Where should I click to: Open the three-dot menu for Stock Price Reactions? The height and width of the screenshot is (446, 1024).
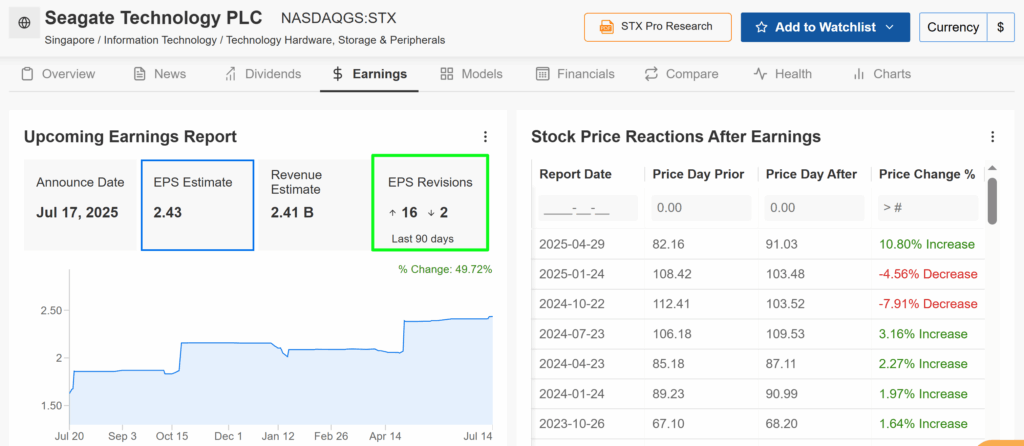(993, 136)
